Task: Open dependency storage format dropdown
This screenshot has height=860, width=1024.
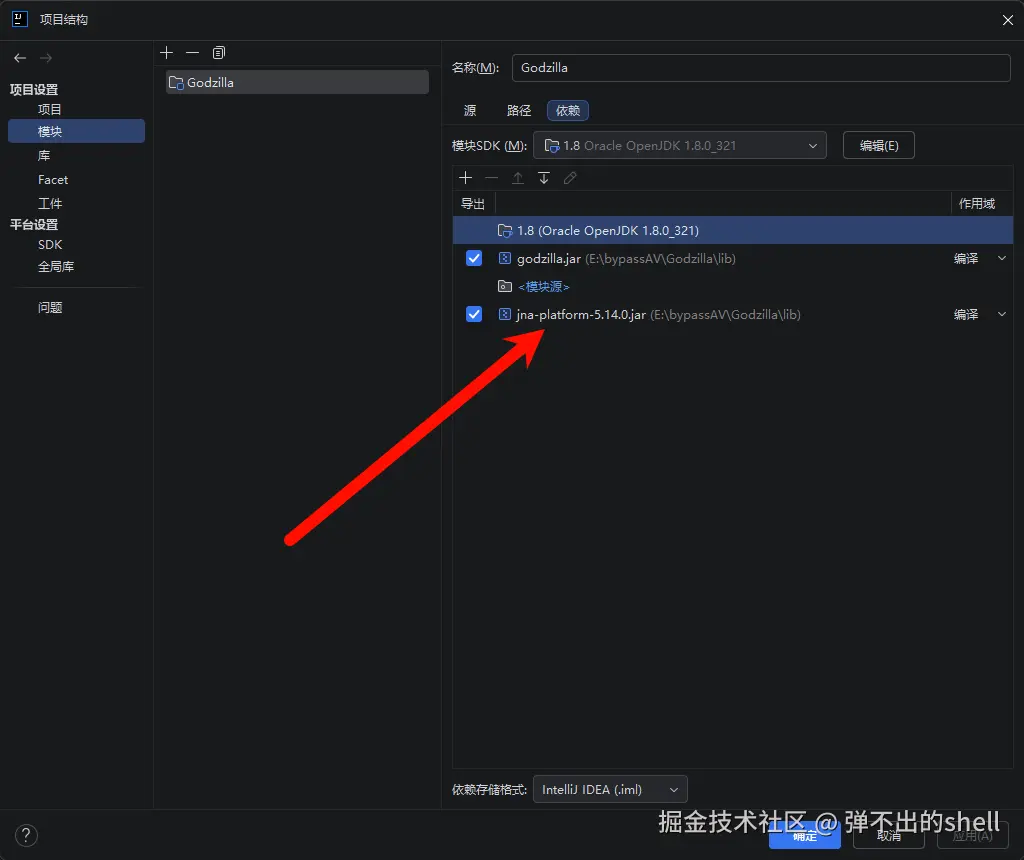Action: pyautogui.click(x=610, y=789)
